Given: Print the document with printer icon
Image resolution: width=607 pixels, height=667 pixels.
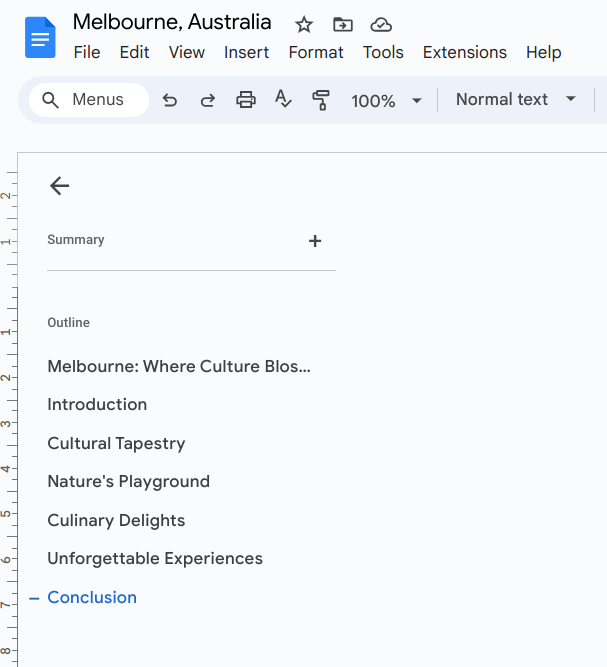Looking at the screenshot, I should (246, 100).
